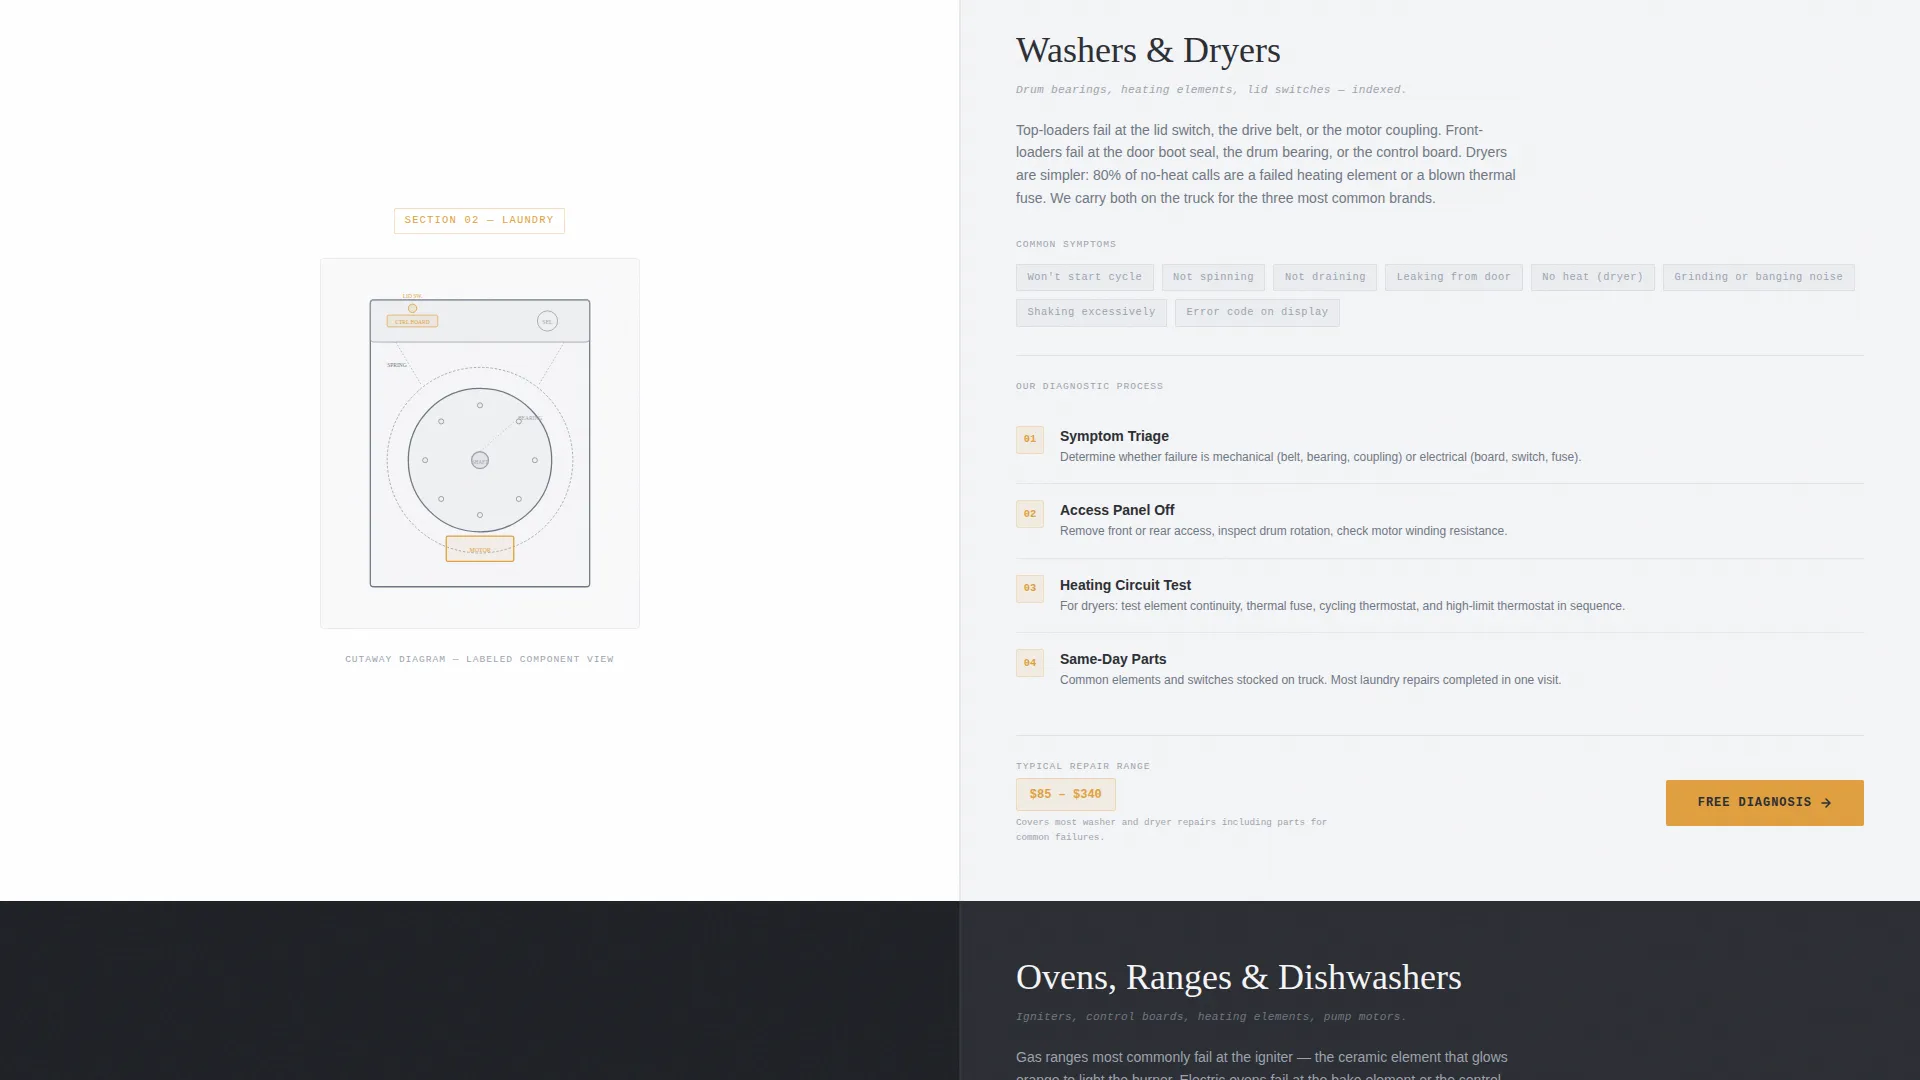
Task: Click the "Top-loaders fail at the lid switch" paragraph
Action: point(1266,164)
